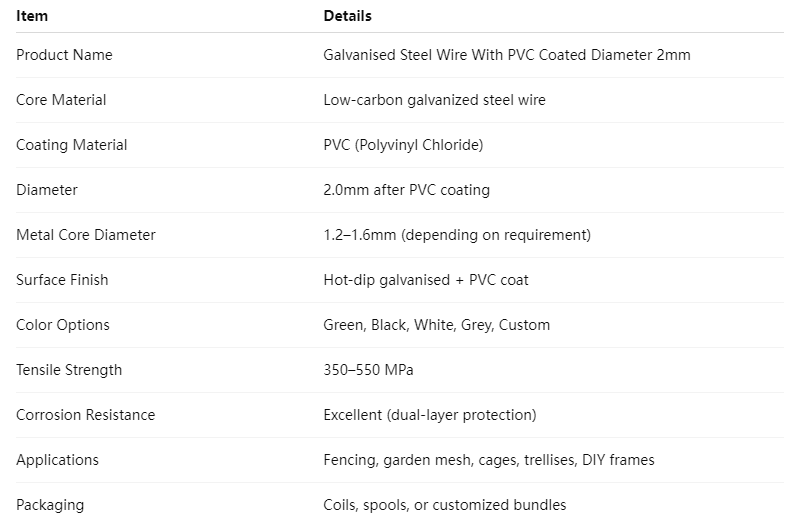Viewport: 812px width, 526px height.
Task: Click the "PVC (Polyvinyl Chloride)" detail cell
Action: [x=403, y=145]
